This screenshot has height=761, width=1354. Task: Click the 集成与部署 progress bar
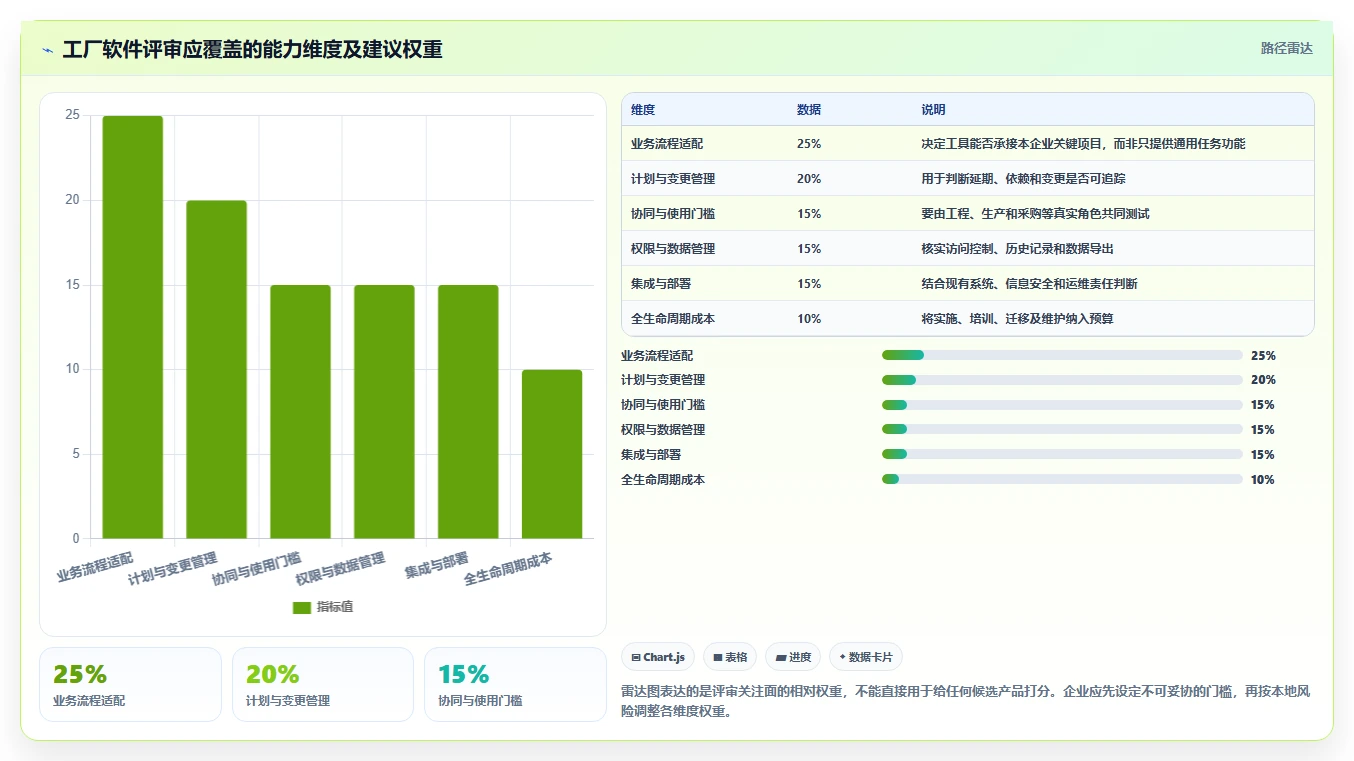[1062, 455]
